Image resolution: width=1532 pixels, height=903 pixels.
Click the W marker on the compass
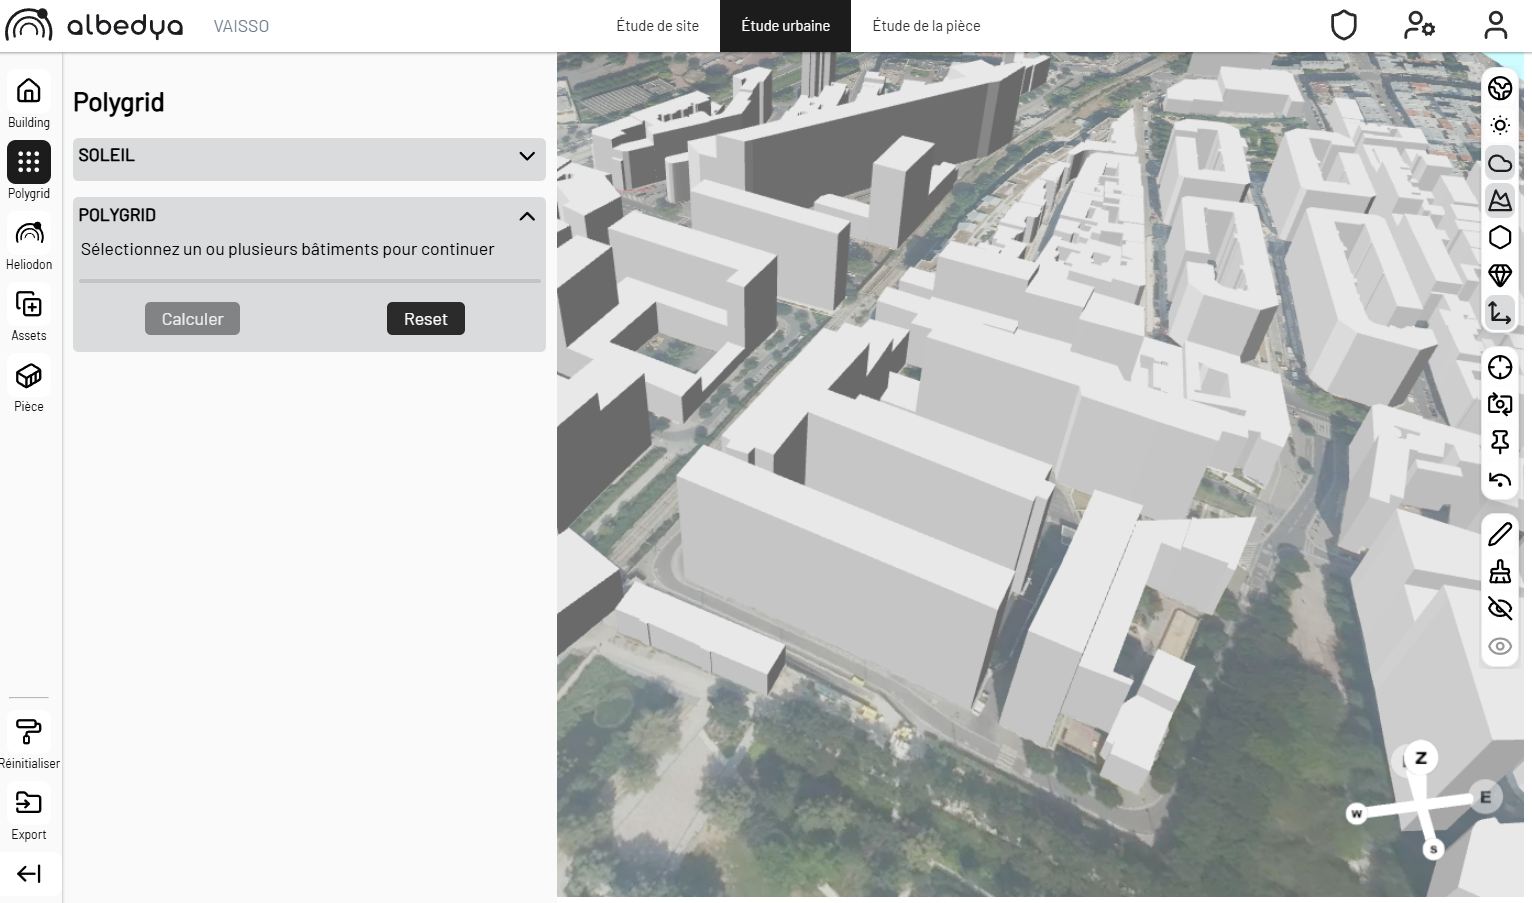coord(1356,814)
